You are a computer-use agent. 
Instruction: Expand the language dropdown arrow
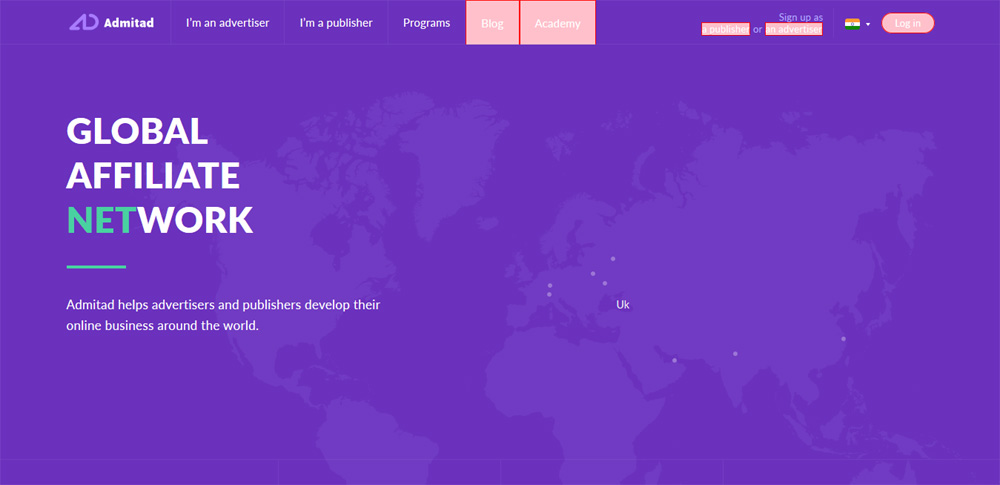tap(868, 24)
